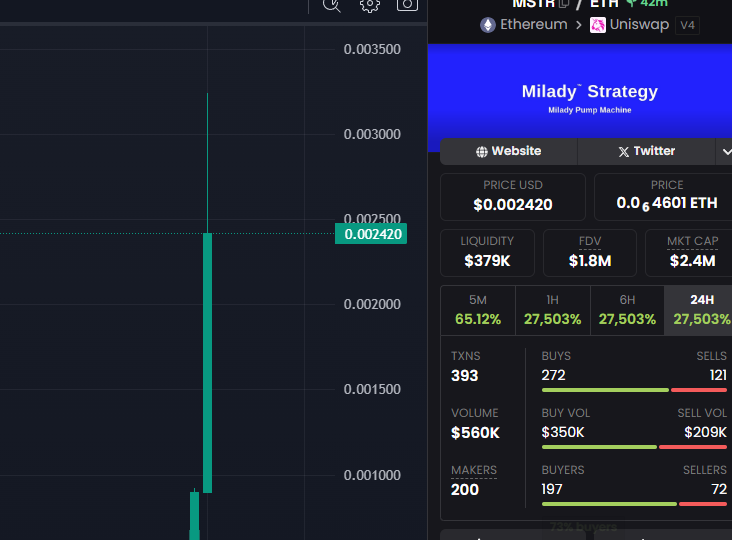Click the V4 version badge
Image resolution: width=732 pixels, height=540 pixels.
point(687,25)
